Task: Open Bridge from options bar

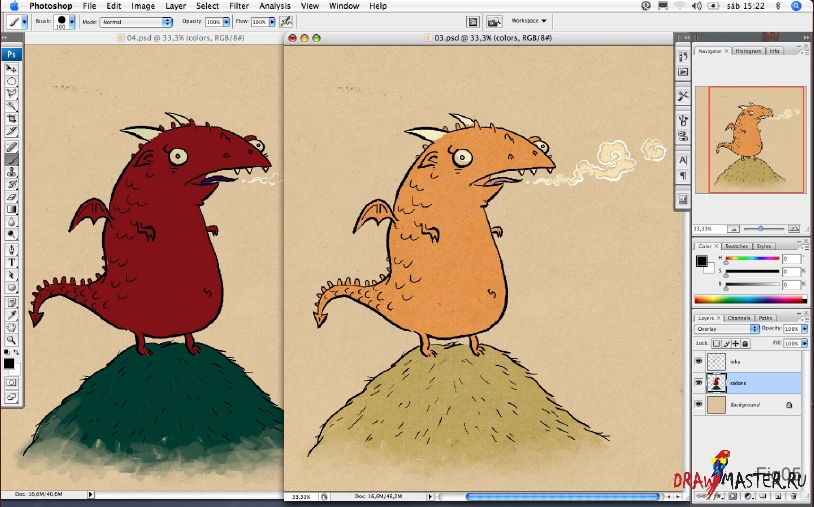Action: pos(494,22)
